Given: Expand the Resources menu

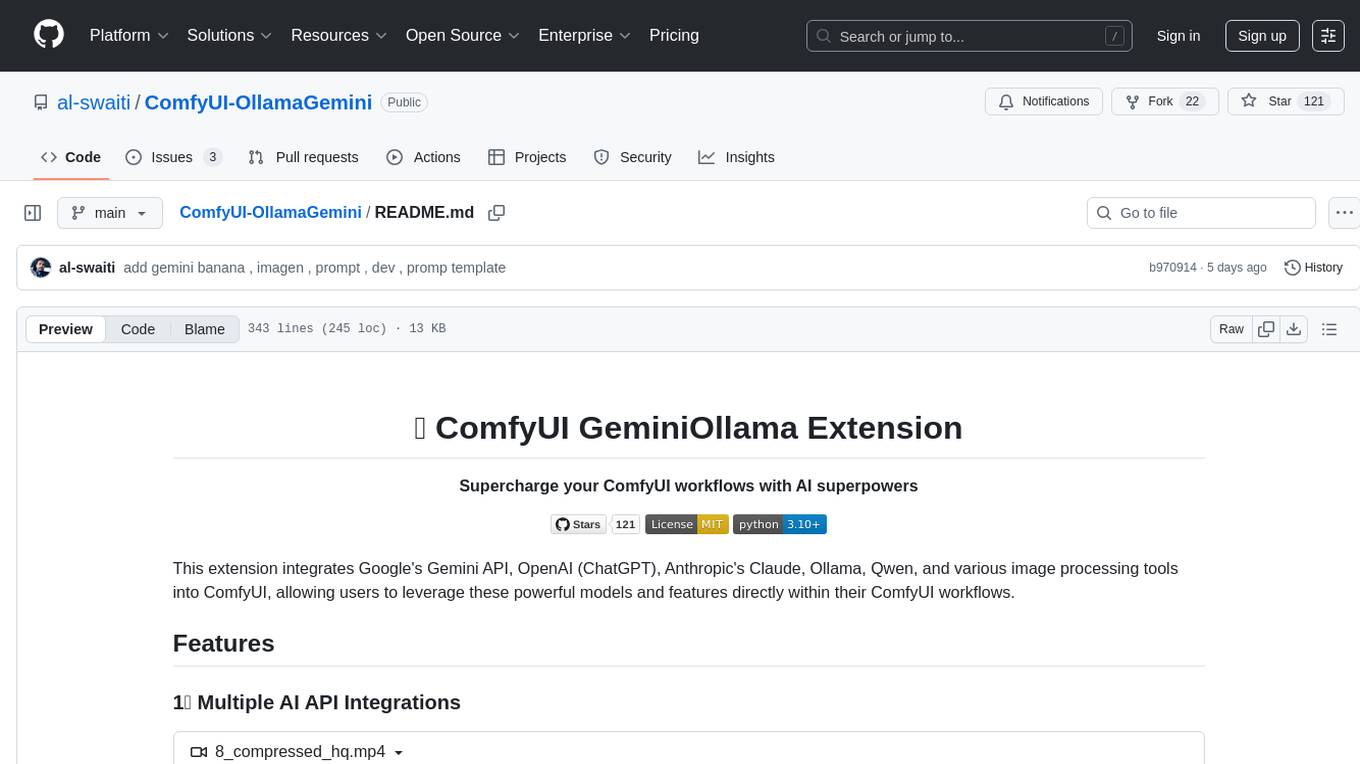Looking at the screenshot, I should (338, 35).
